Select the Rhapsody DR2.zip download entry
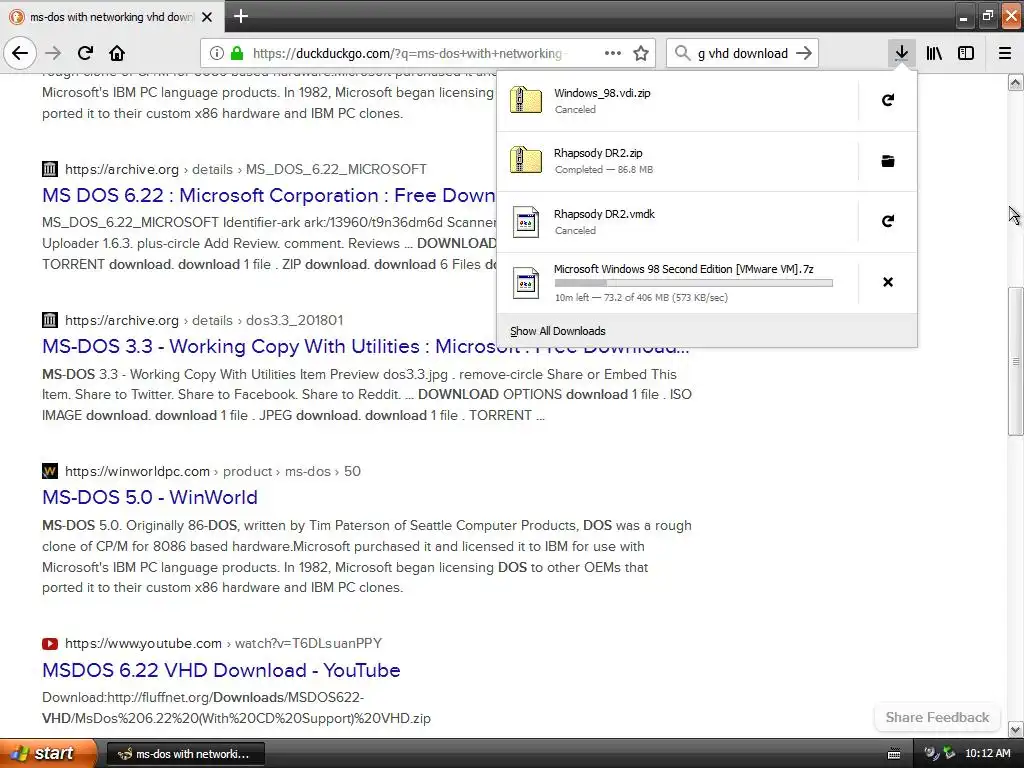Viewport: 1024px width, 768px height. tap(677, 161)
